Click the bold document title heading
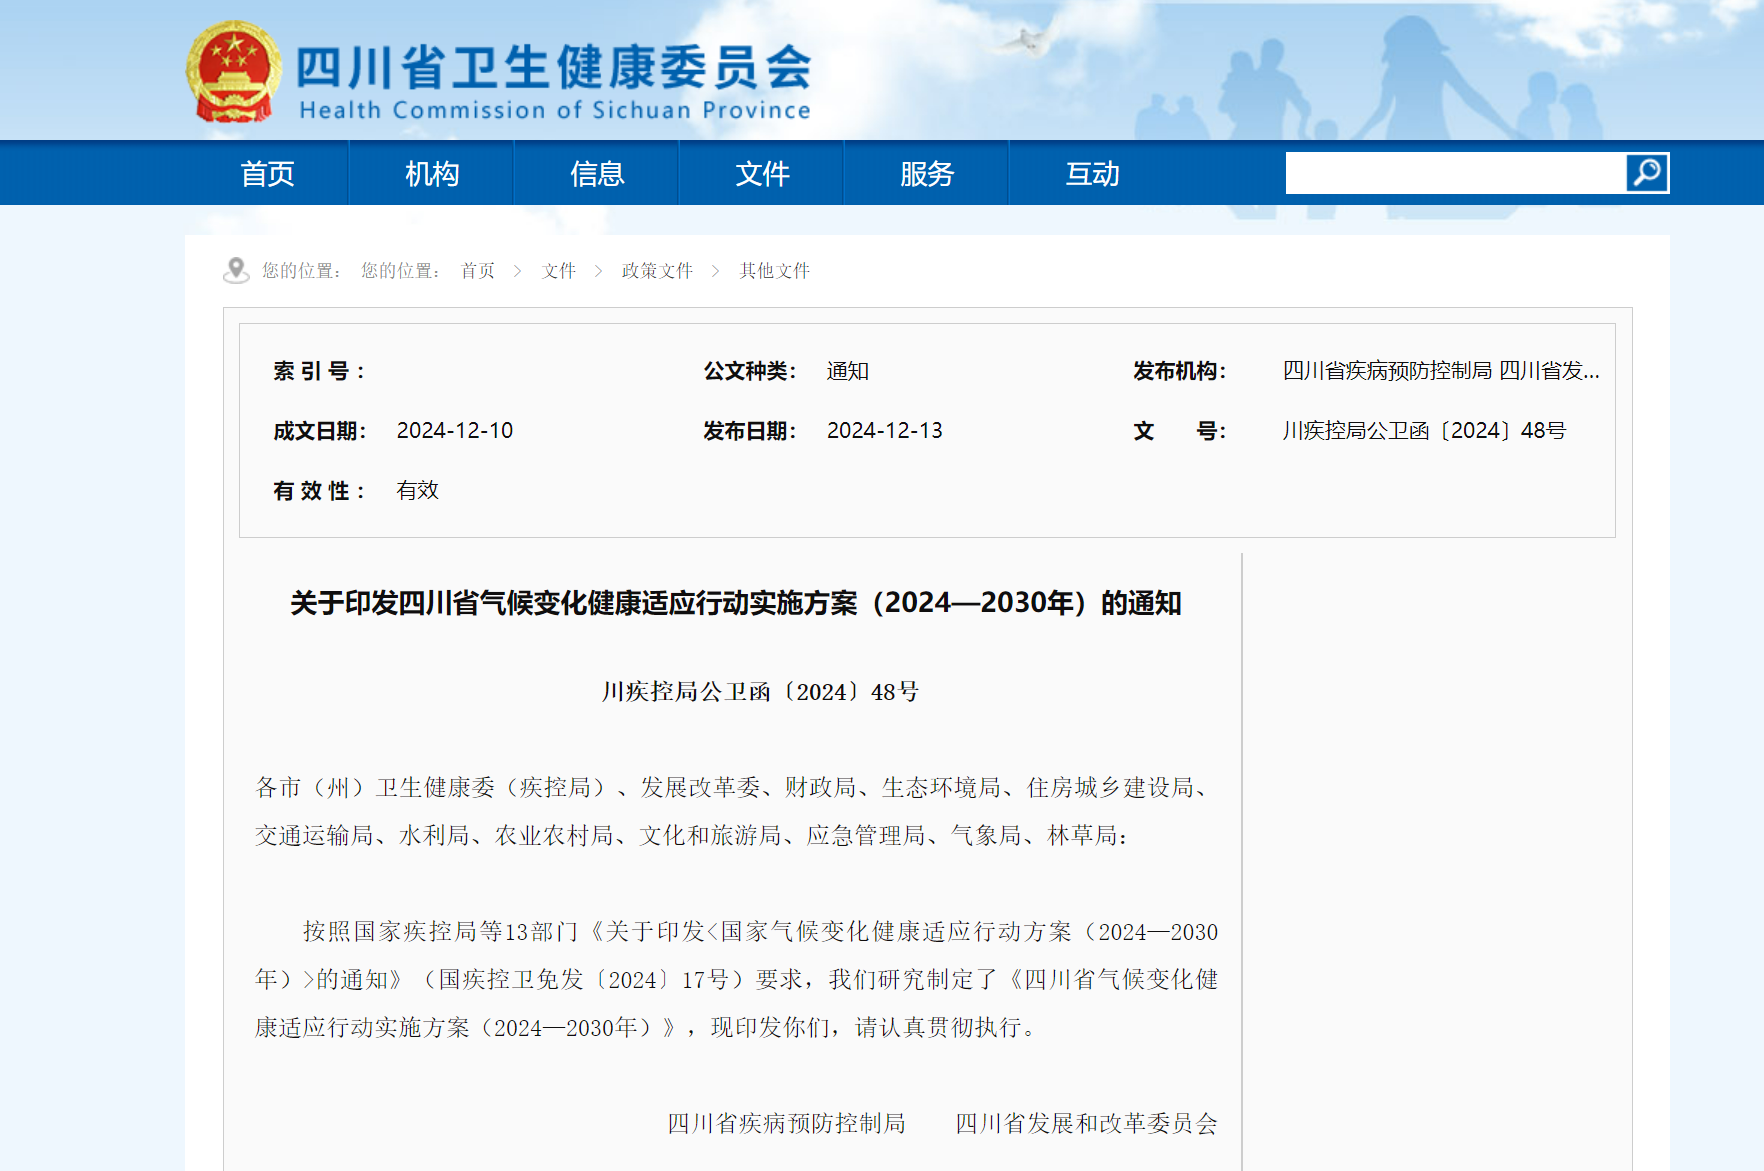The width and height of the screenshot is (1764, 1171). coord(736,603)
